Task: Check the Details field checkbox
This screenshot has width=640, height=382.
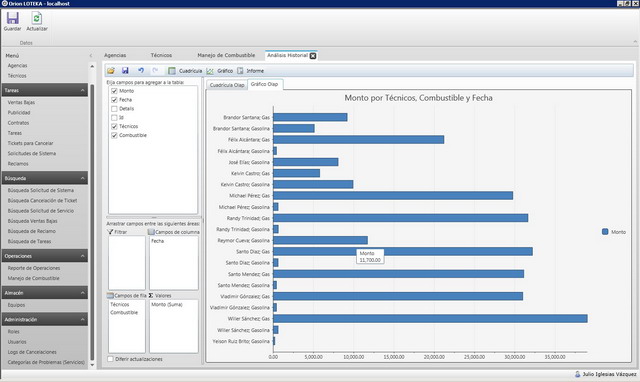Action: [x=114, y=109]
